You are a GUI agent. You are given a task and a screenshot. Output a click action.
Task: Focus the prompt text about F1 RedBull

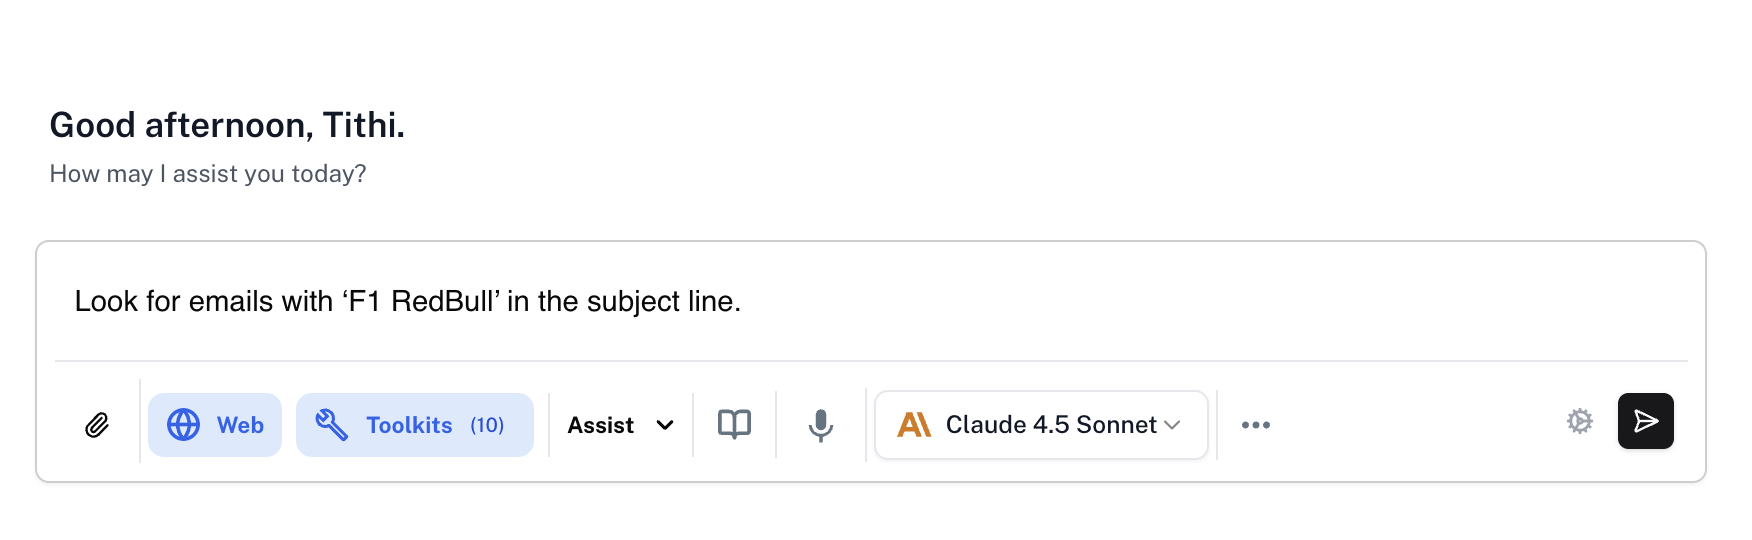(408, 301)
